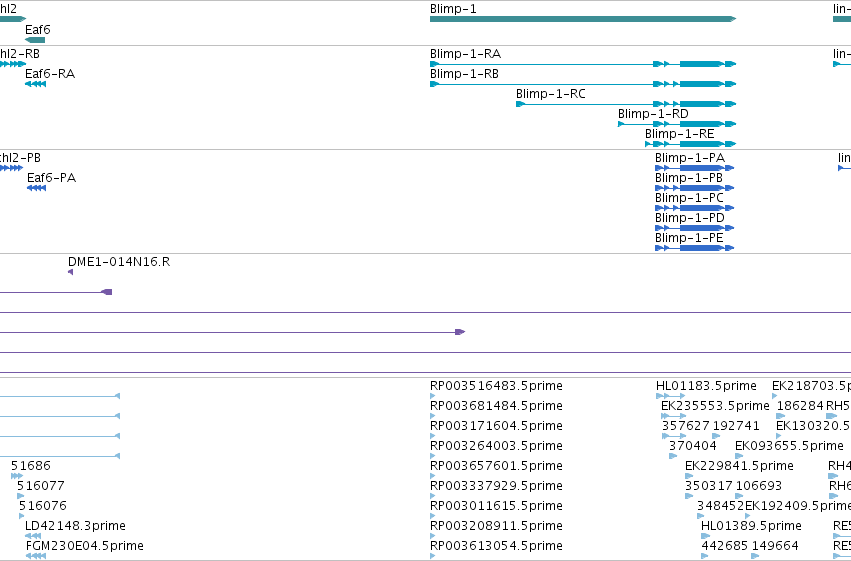
Task: Open EST RP003208911.5prime
Action: pos(496,526)
